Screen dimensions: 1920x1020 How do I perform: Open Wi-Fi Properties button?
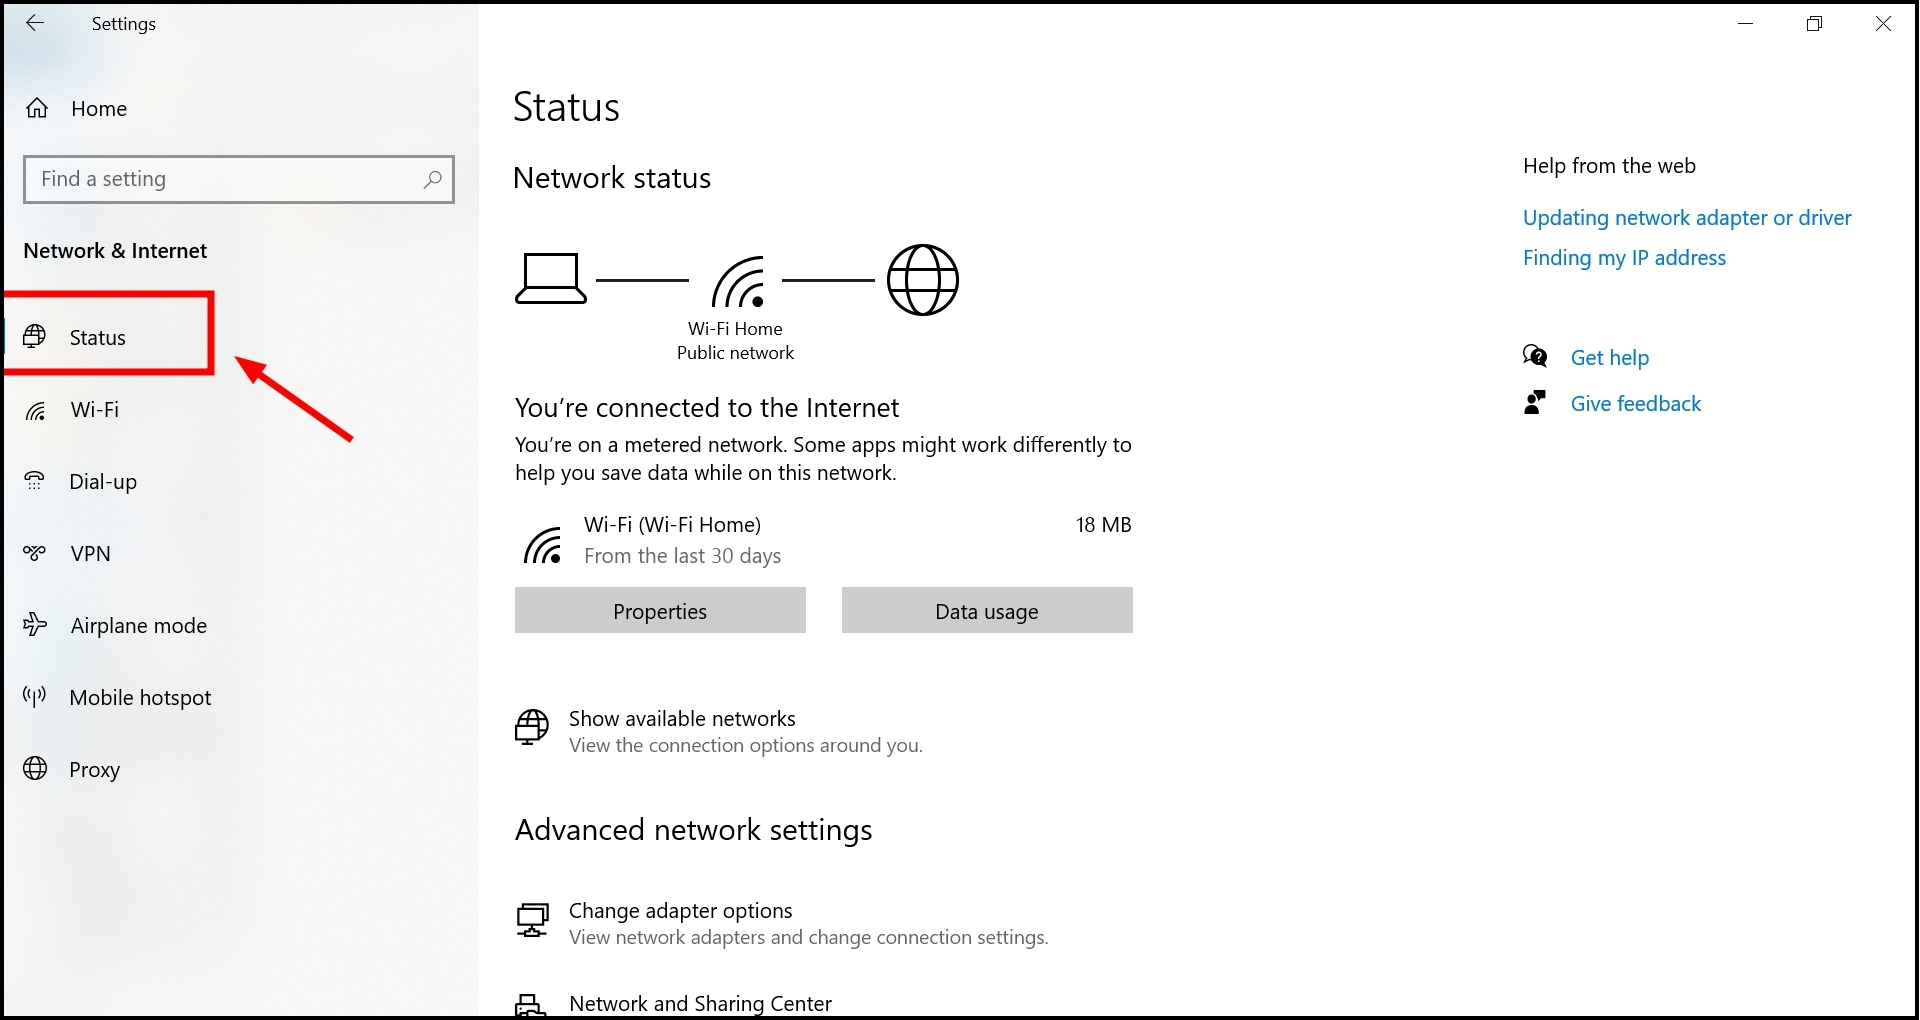pyautogui.click(x=660, y=611)
